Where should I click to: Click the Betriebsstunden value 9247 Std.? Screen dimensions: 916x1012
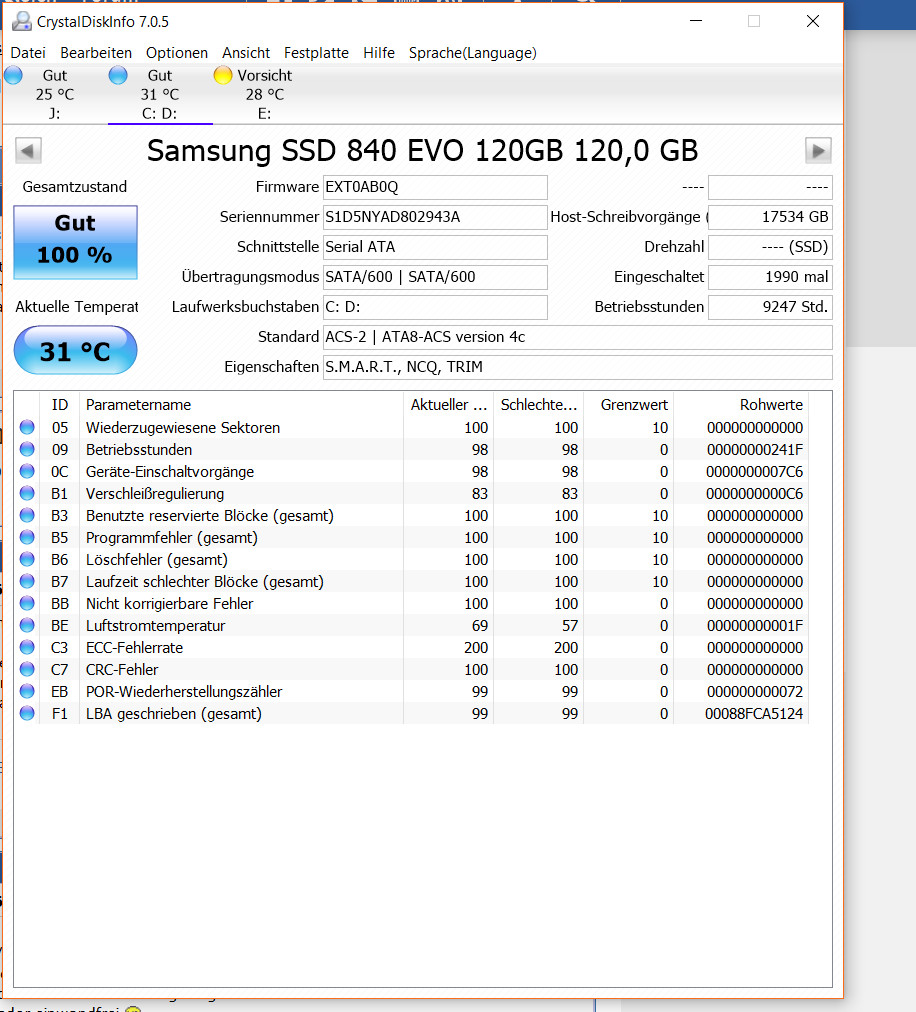pos(770,307)
